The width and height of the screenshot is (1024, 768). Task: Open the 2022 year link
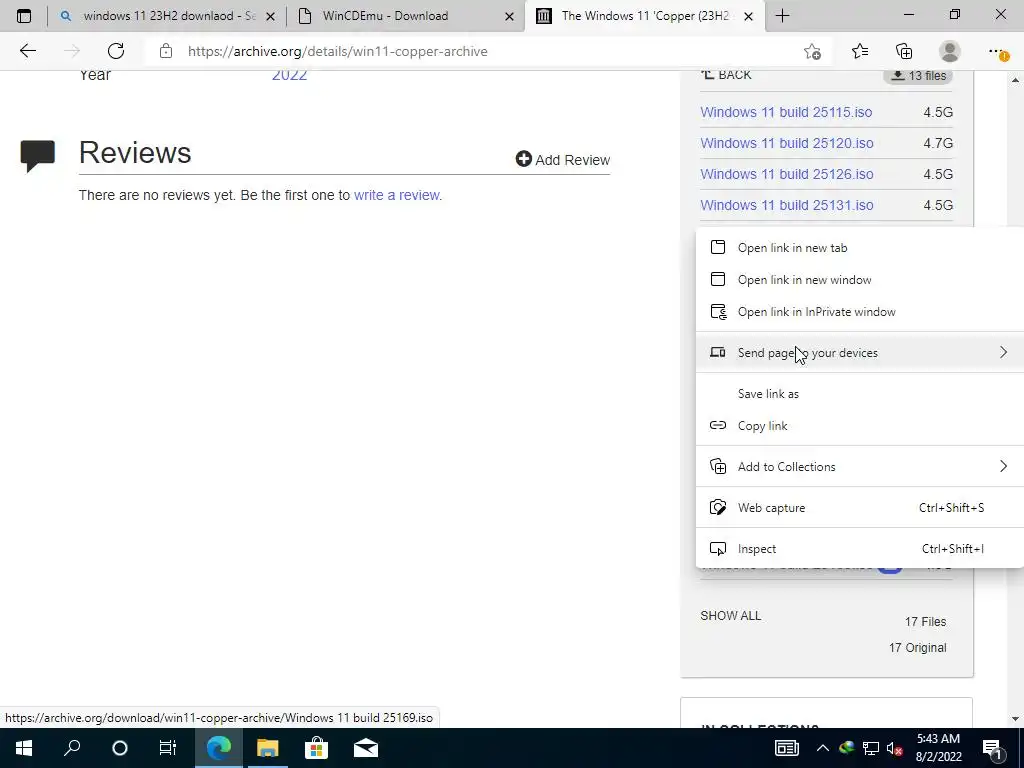tap(289, 75)
